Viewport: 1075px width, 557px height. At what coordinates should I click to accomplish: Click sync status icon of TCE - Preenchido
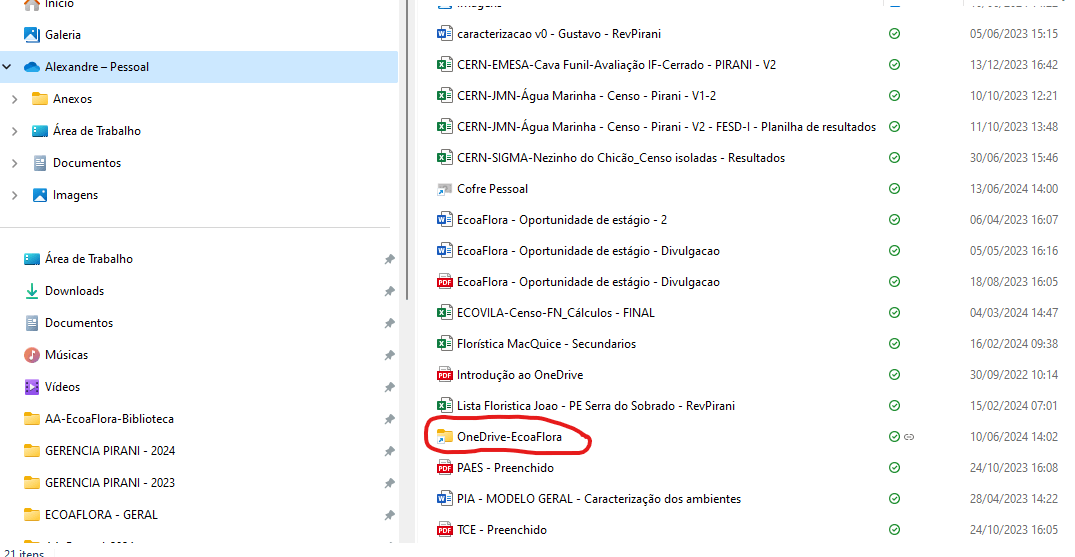tap(894, 530)
